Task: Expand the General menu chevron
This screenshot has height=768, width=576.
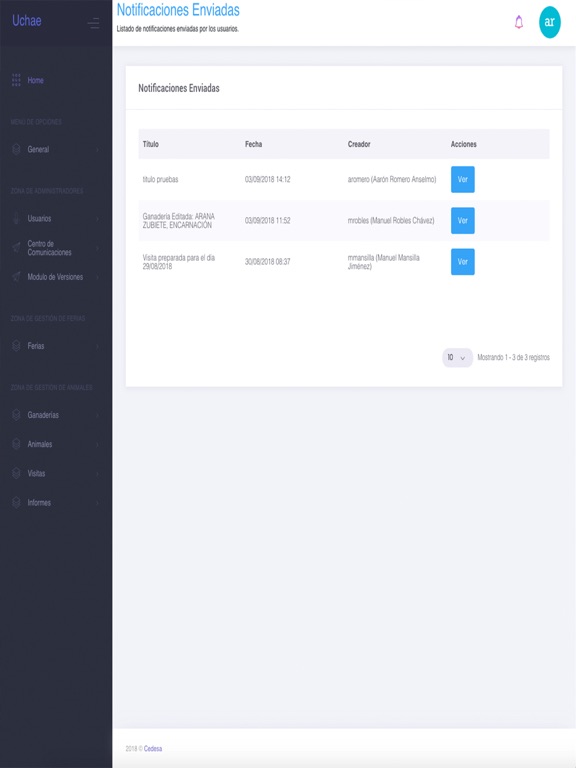Action: pyautogui.click(x=97, y=150)
